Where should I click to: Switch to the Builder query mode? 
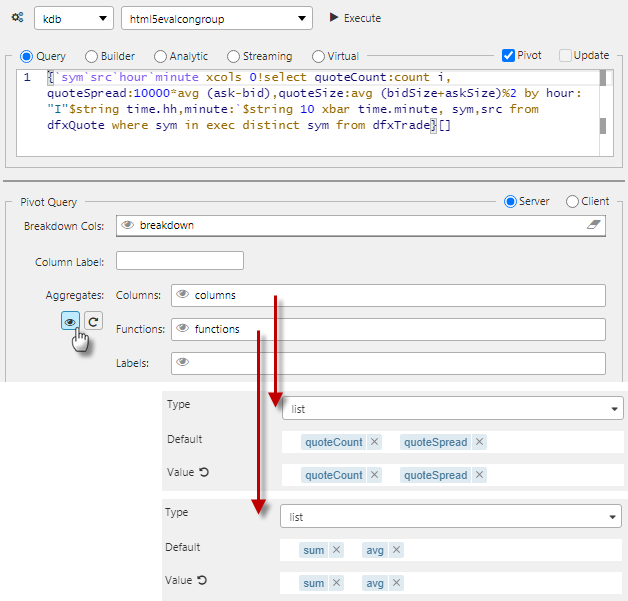tap(92, 57)
